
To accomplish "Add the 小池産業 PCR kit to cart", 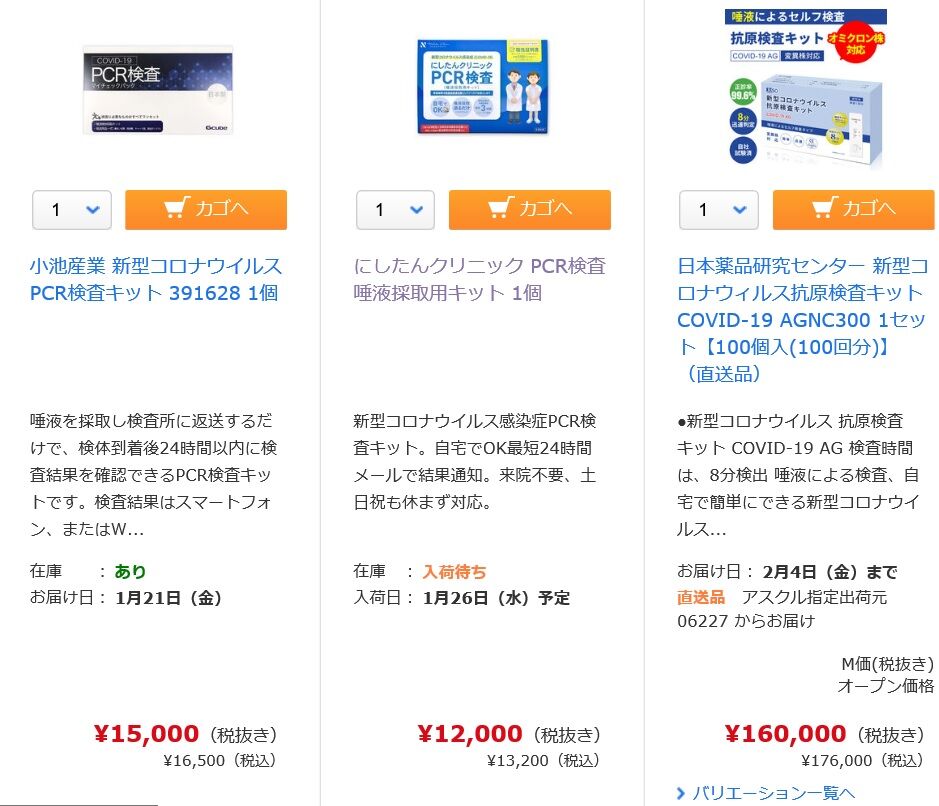I will [x=205, y=210].
